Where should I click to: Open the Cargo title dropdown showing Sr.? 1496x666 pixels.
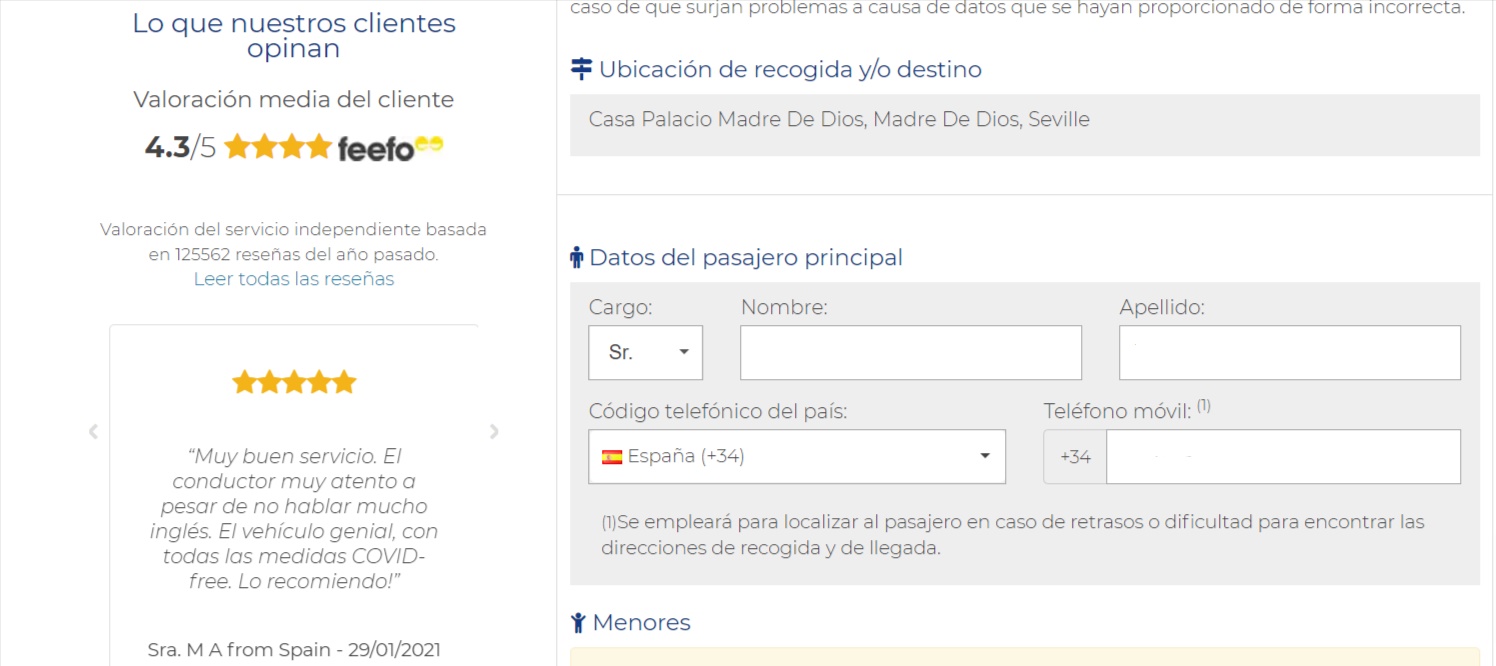pyautogui.click(x=645, y=353)
